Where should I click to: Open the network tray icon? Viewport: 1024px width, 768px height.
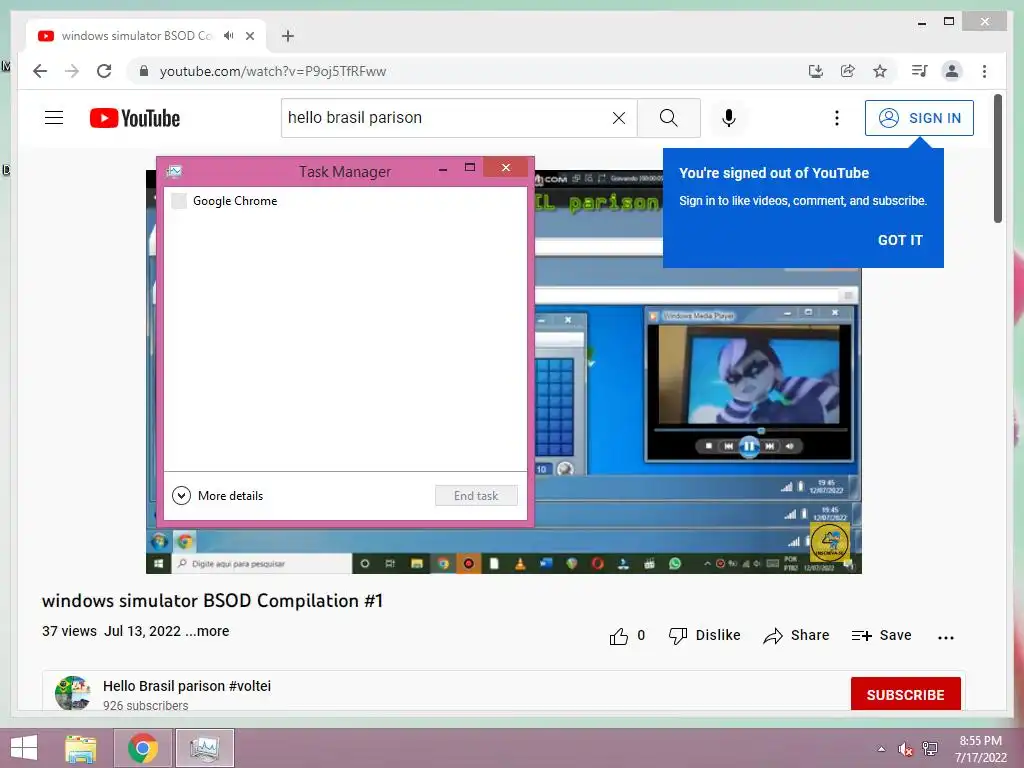930,748
